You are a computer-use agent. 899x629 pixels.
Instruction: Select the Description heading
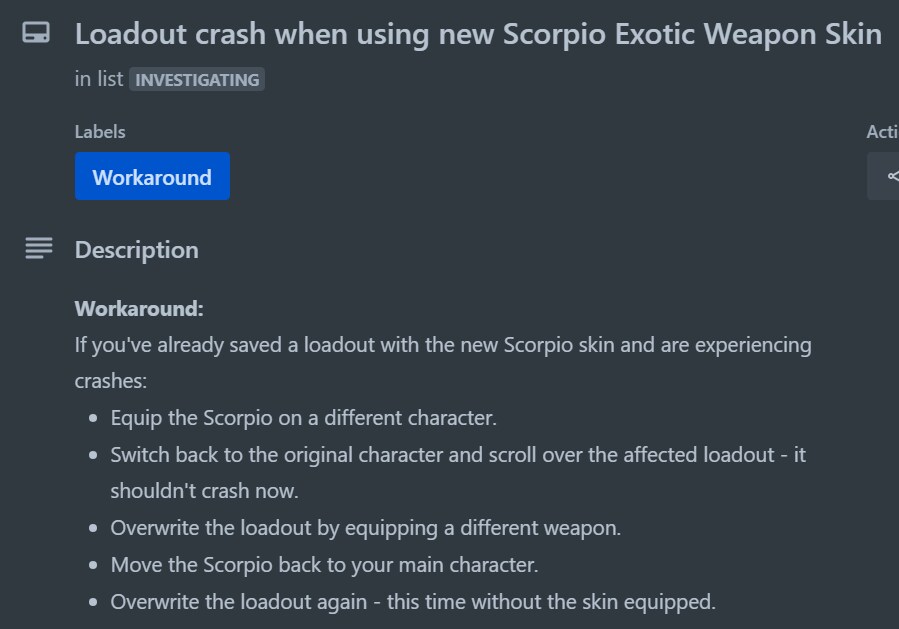point(136,250)
